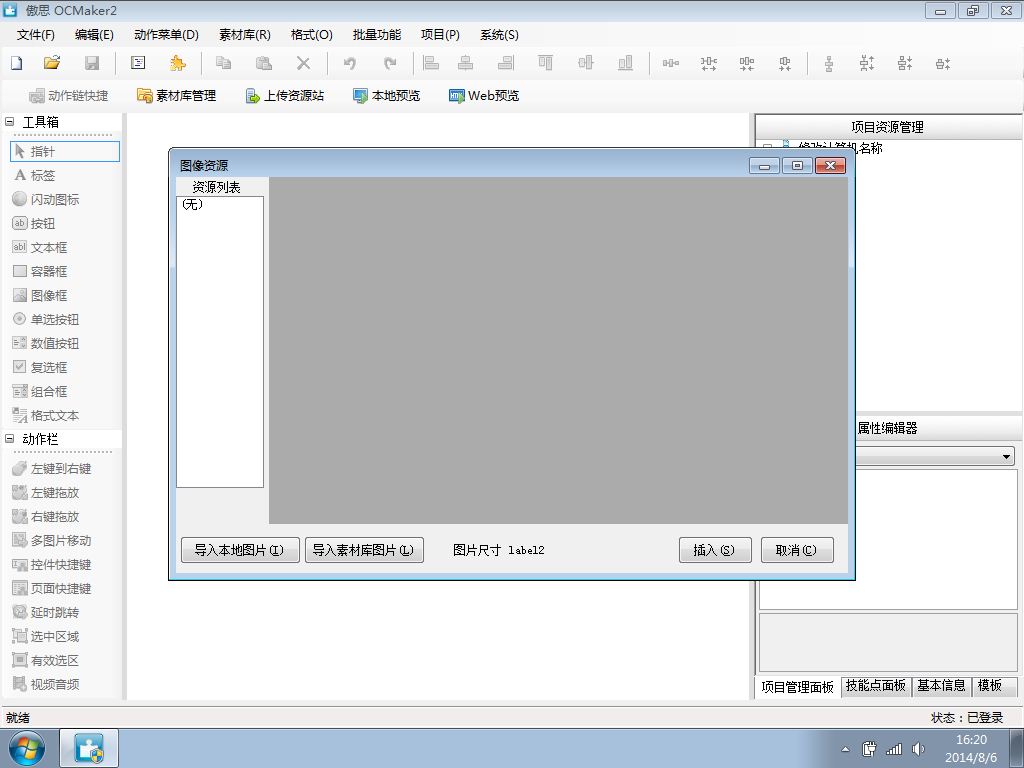Image resolution: width=1024 pixels, height=768 pixels.
Task: Select the (无) entry in 资源列表
Action: pyautogui.click(x=219, y=204)
